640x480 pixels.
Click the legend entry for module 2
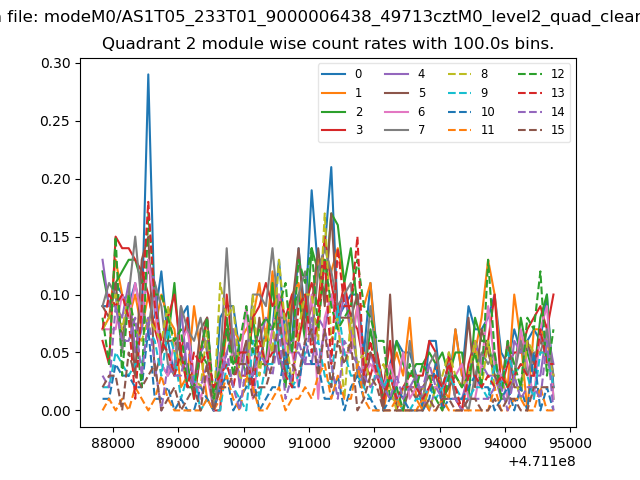(x=342, y=112)
